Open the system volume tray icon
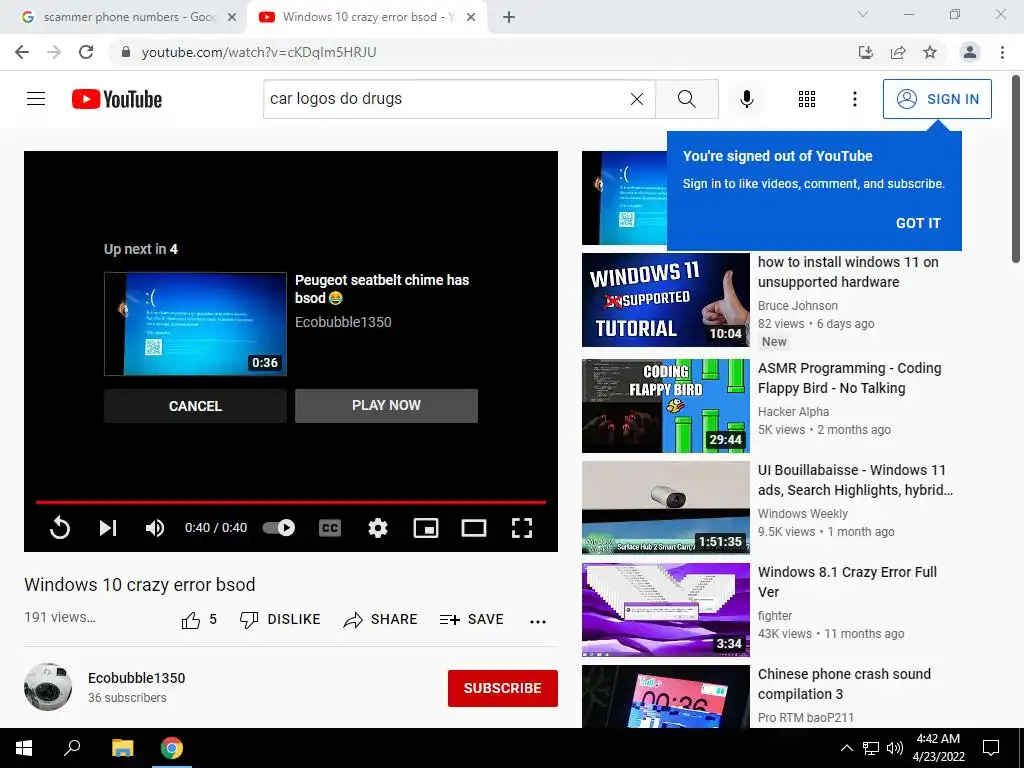This screenshot has width=1024, height=768. pos(895,748)
